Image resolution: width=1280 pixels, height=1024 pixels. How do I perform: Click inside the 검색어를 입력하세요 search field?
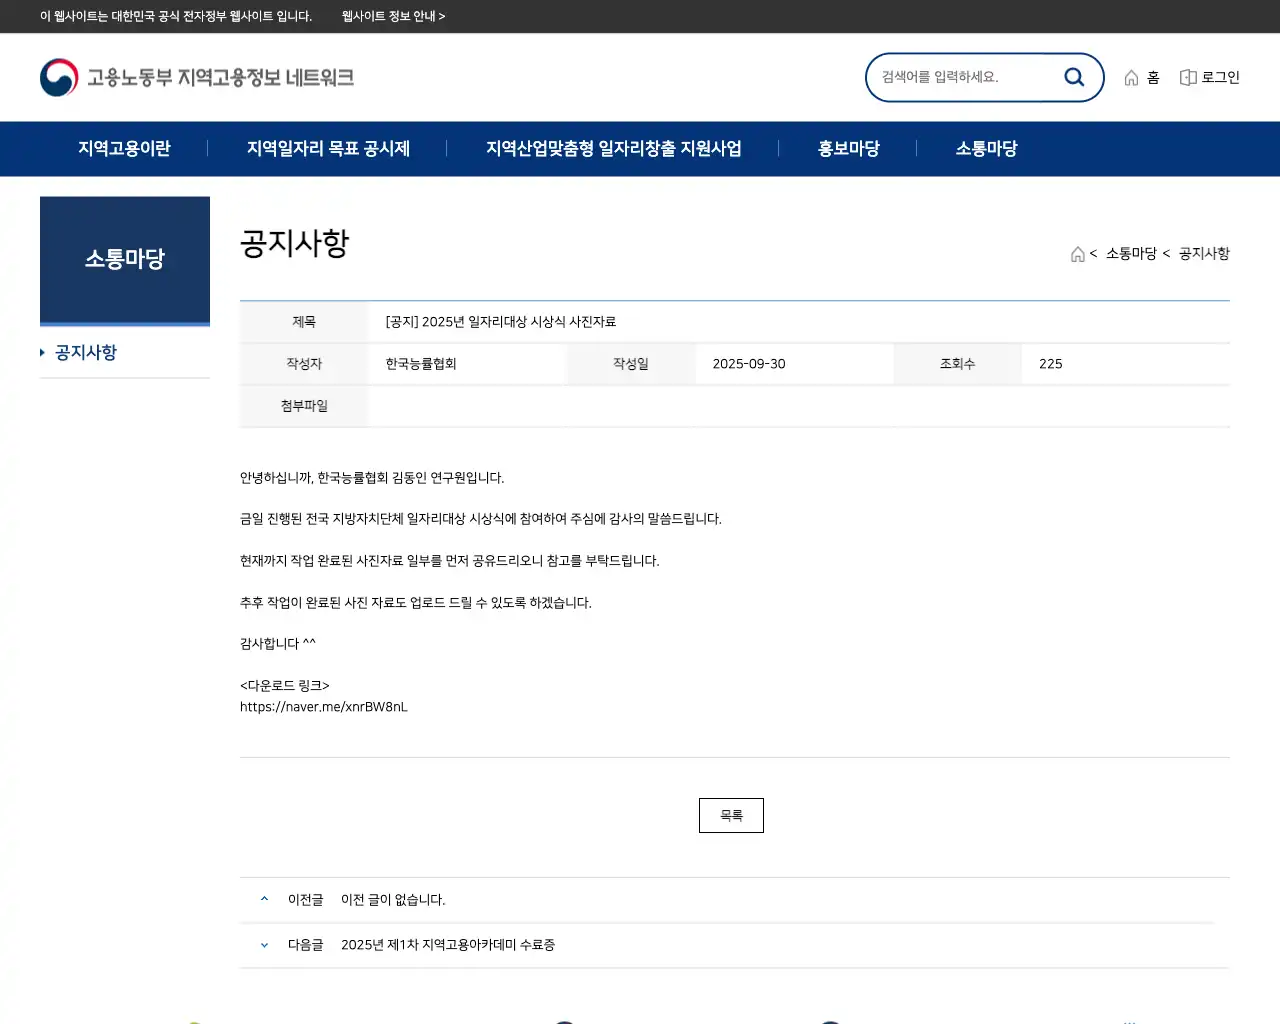[960, 76]
